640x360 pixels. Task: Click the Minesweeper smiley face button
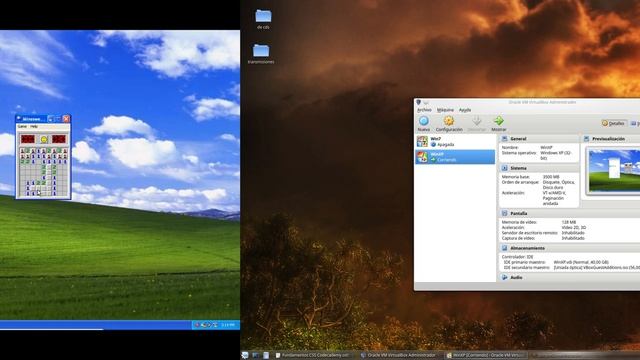click(44, 139)
